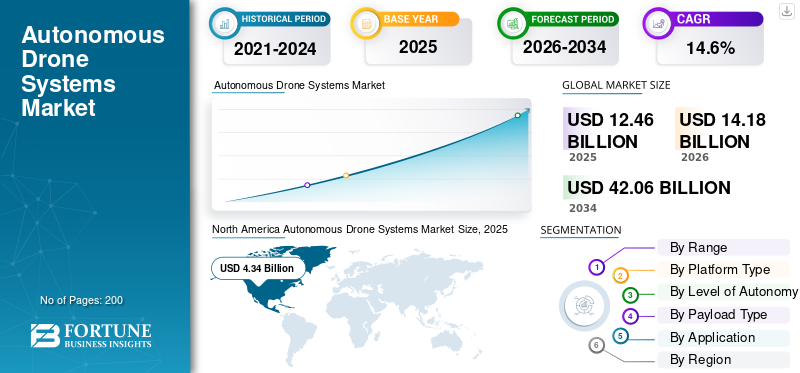
Task: Click the Fortune Business Insights logo
Action: click(x=90, y=335)
